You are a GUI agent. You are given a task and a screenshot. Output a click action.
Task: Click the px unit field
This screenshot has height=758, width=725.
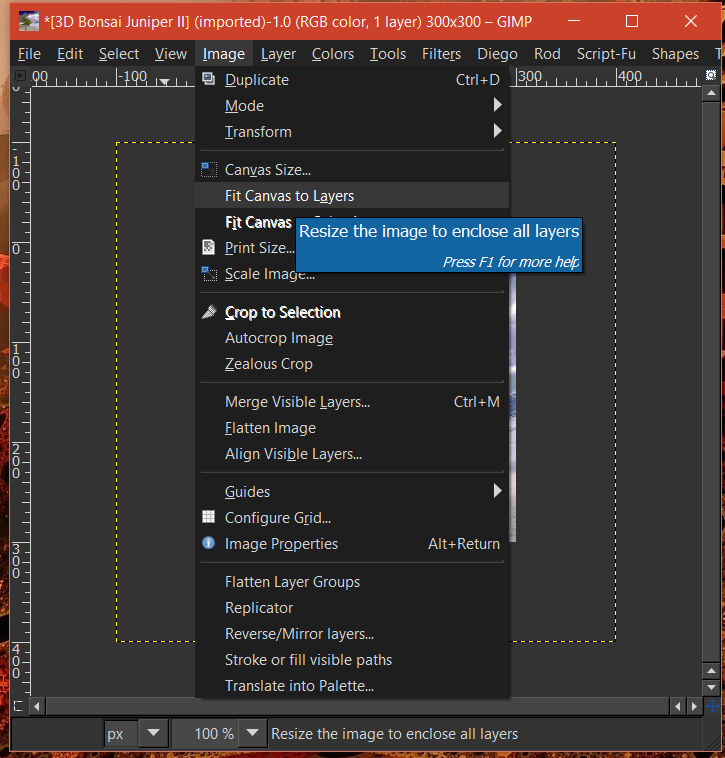point(121,733)
